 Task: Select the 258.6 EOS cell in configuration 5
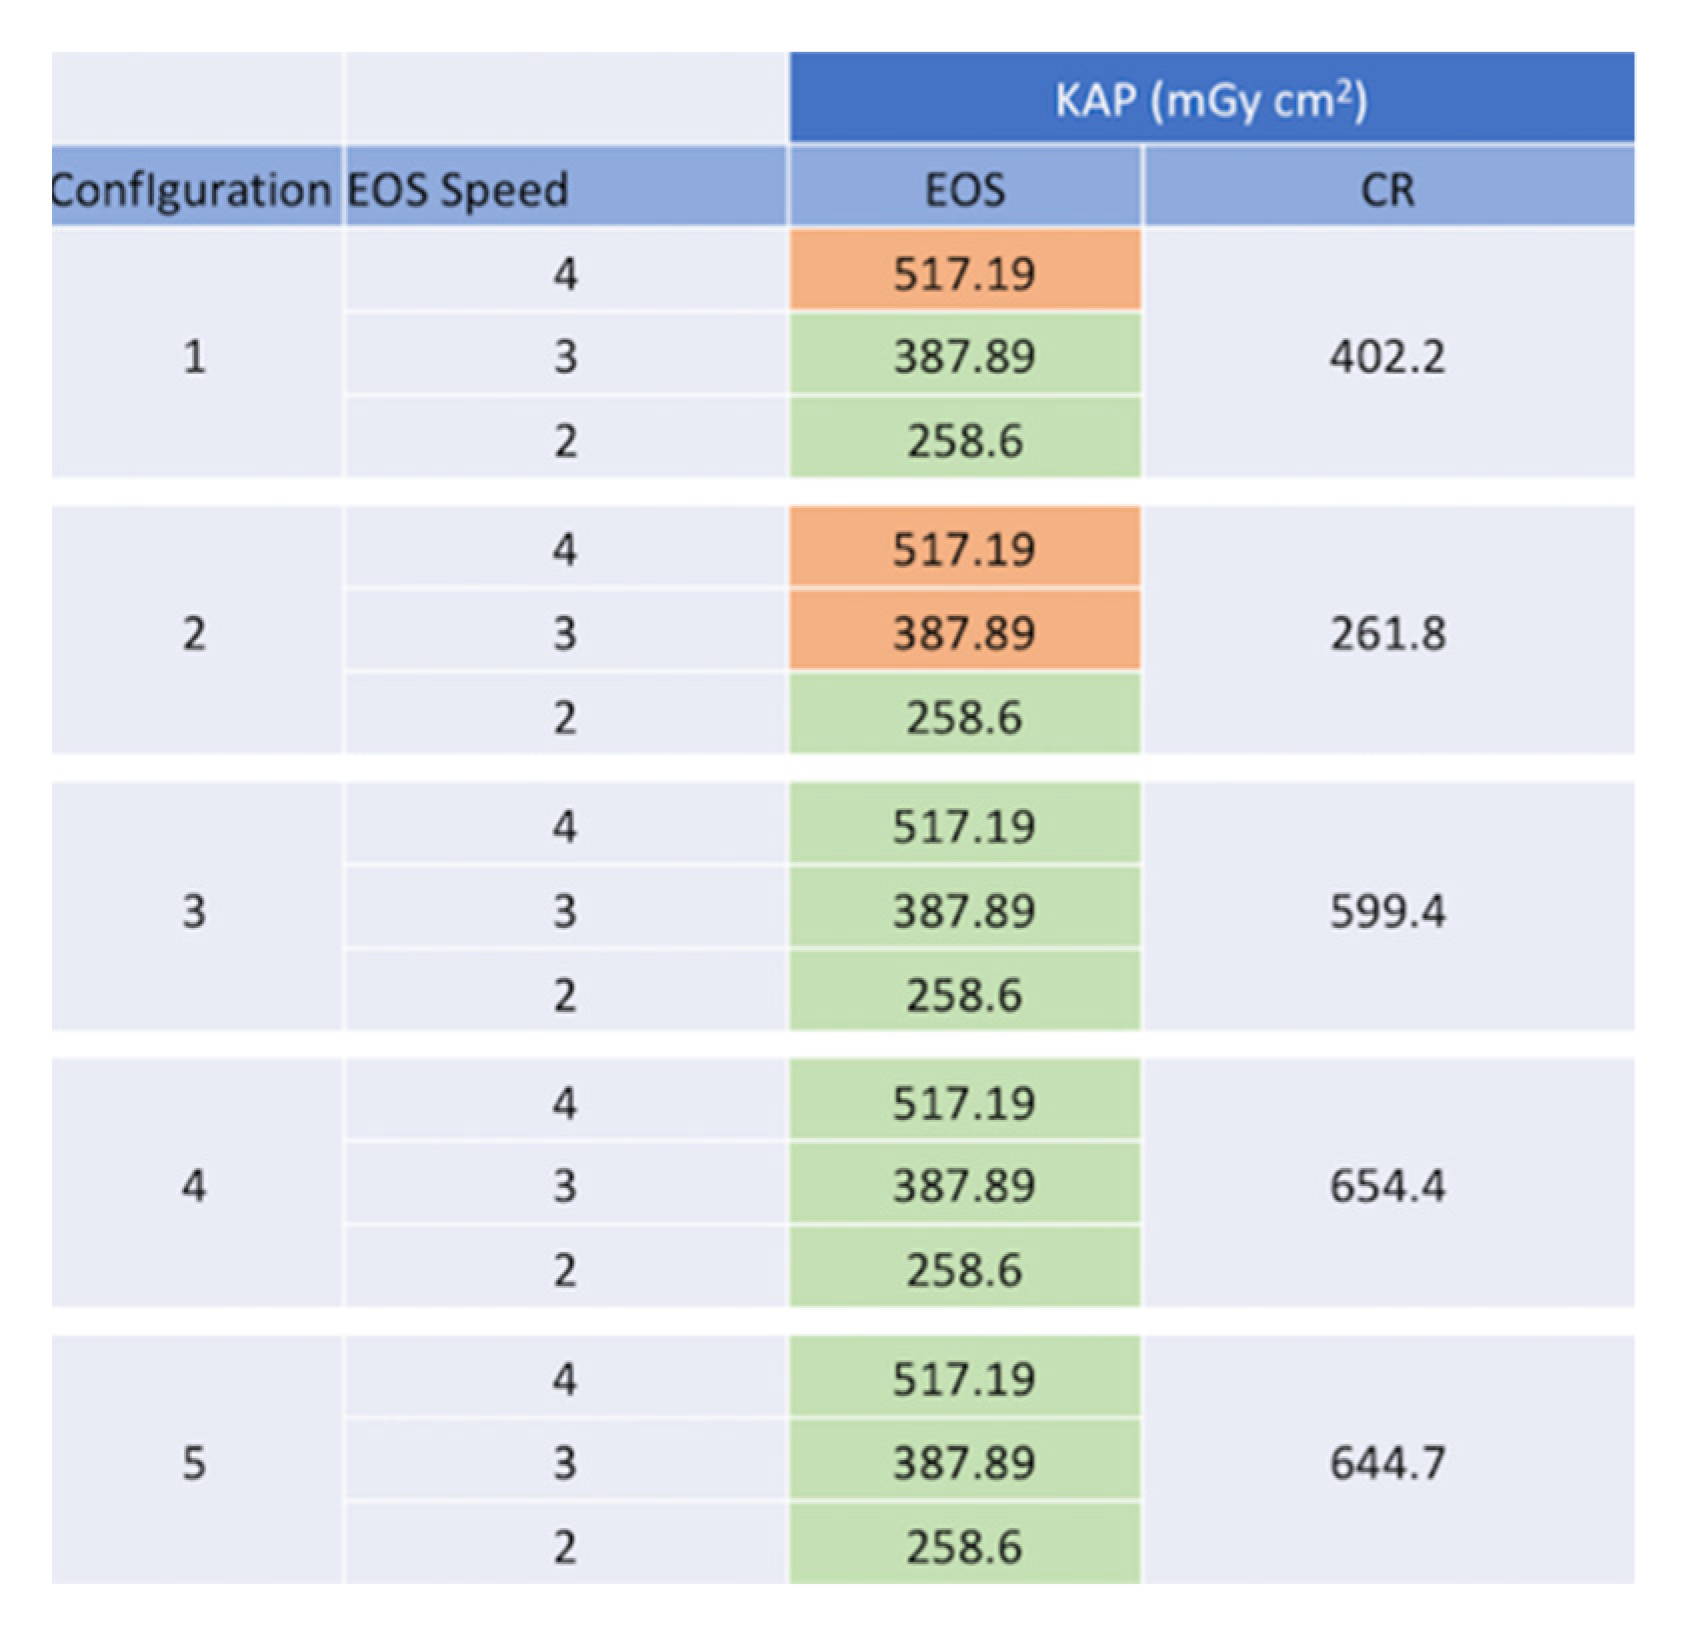pyautogui.click(x=964, y=1547)
